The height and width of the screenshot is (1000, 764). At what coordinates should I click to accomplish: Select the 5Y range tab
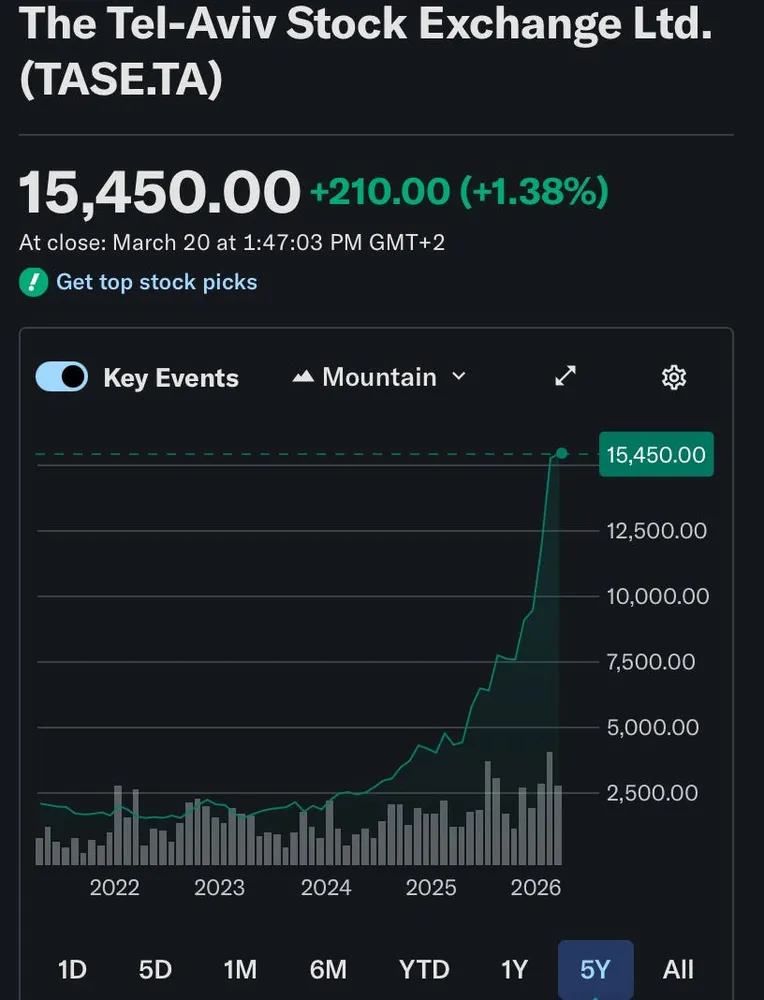pyautogui.click(x=595, y=969)
